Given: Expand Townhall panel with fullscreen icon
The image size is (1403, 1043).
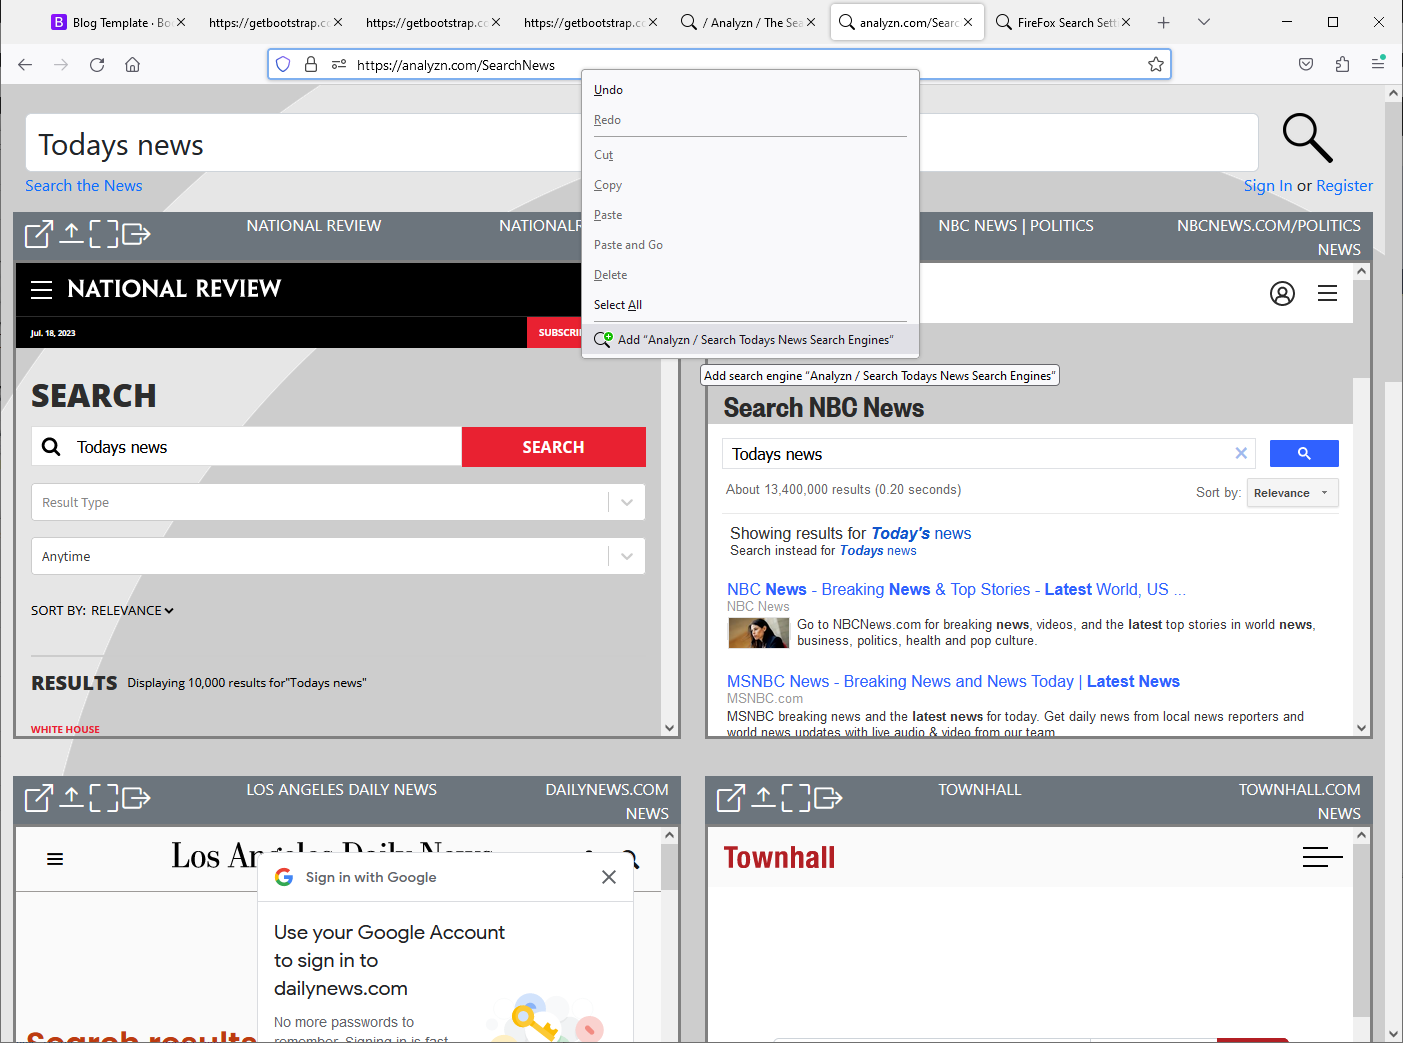Looking at the screenshot, I should tap(796, 798).
